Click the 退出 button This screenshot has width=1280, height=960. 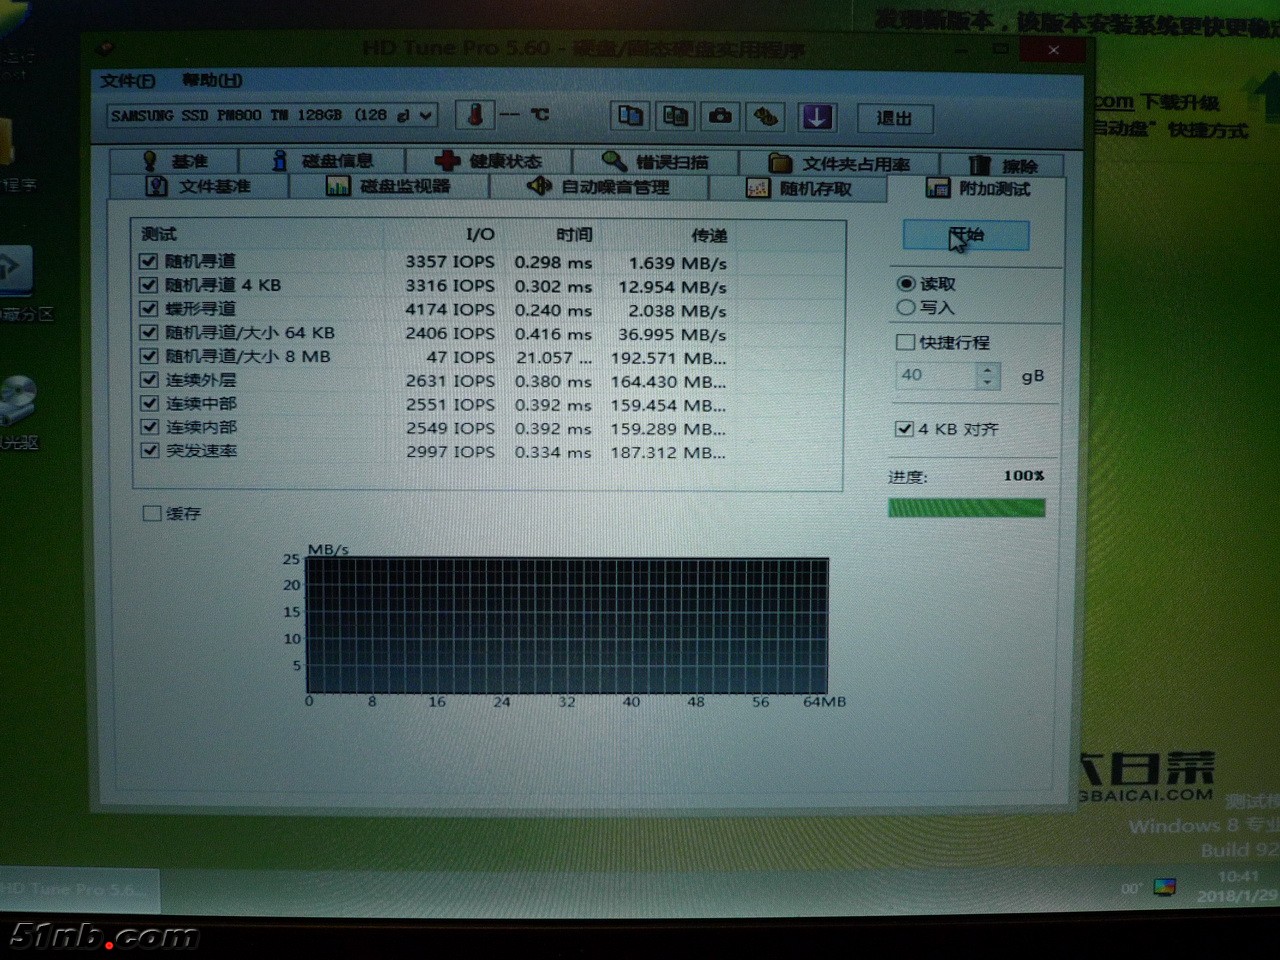894,118
